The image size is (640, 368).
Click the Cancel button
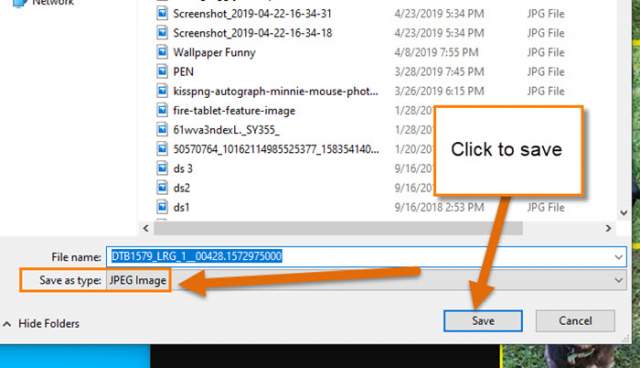pos(575,321)
